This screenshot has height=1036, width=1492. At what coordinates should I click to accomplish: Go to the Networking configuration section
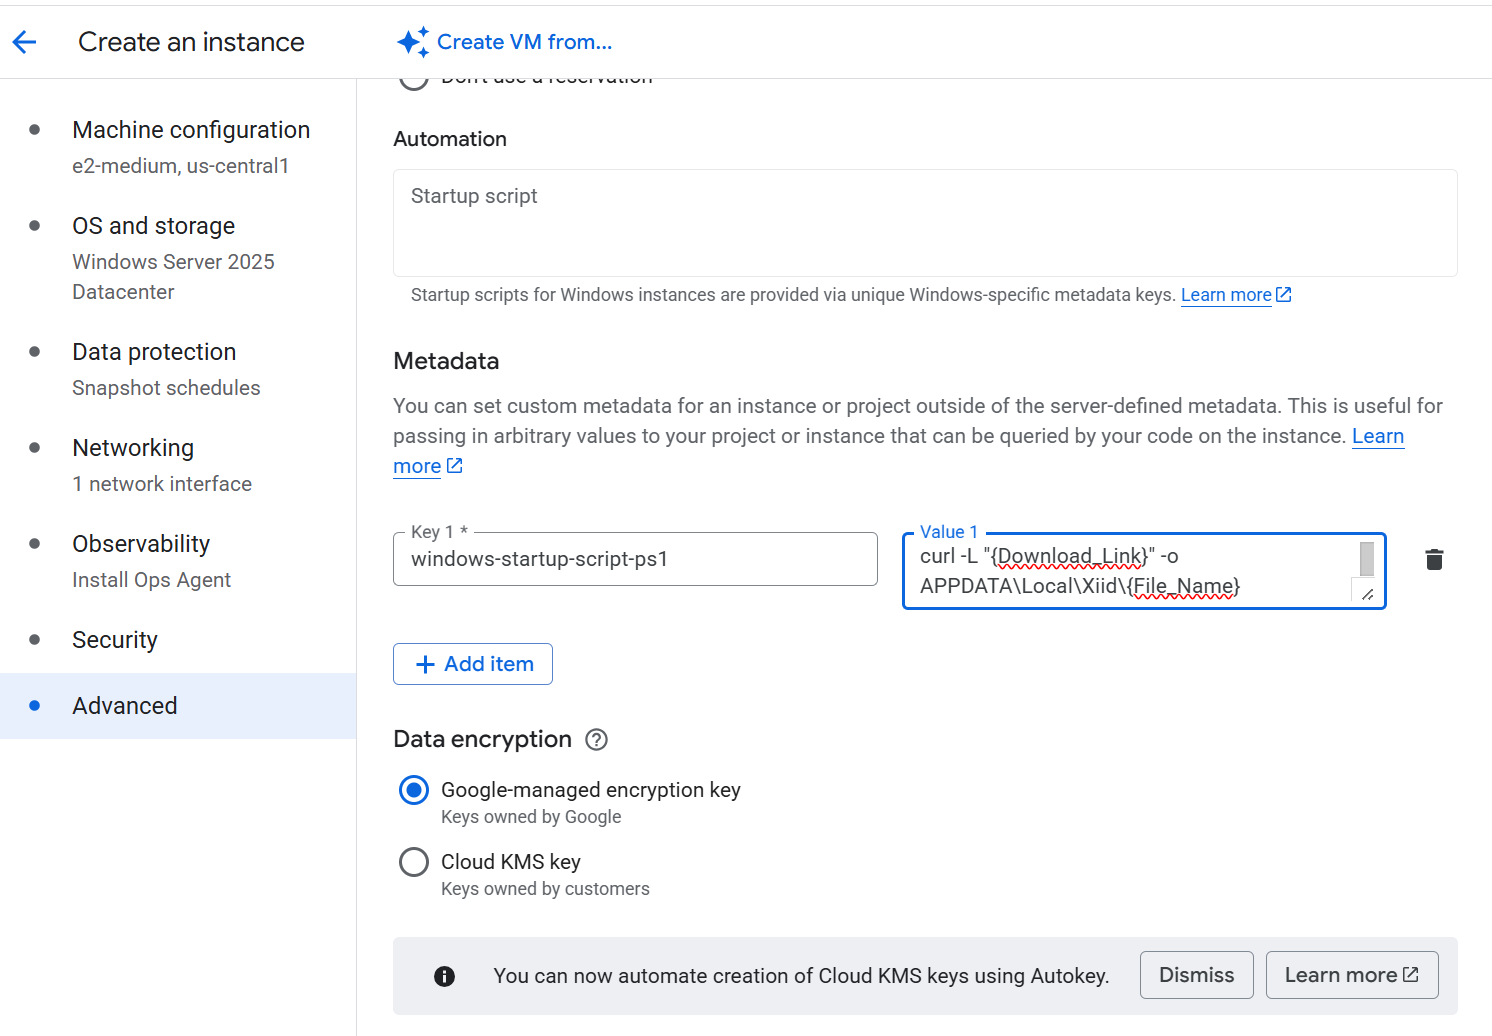(x=132, y=447)
